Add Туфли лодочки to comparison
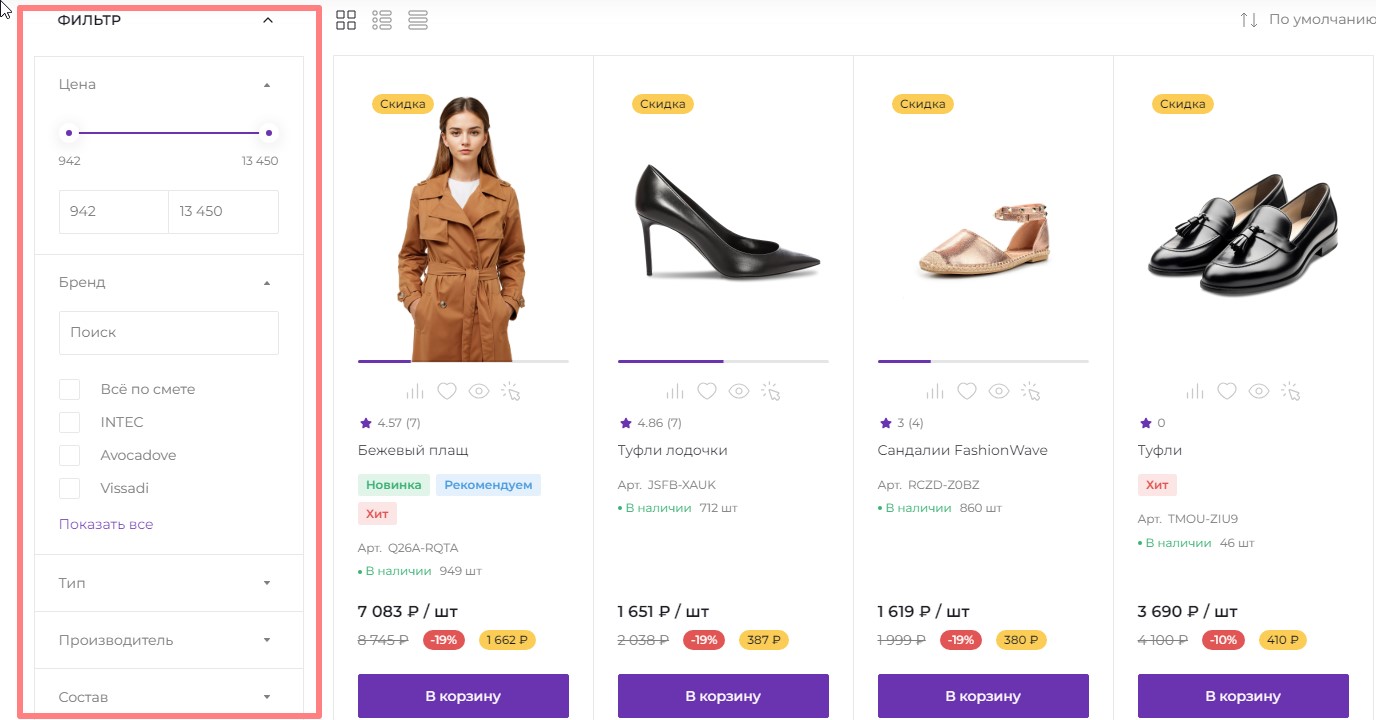1376x720 pixels. (x=675, y=391)
